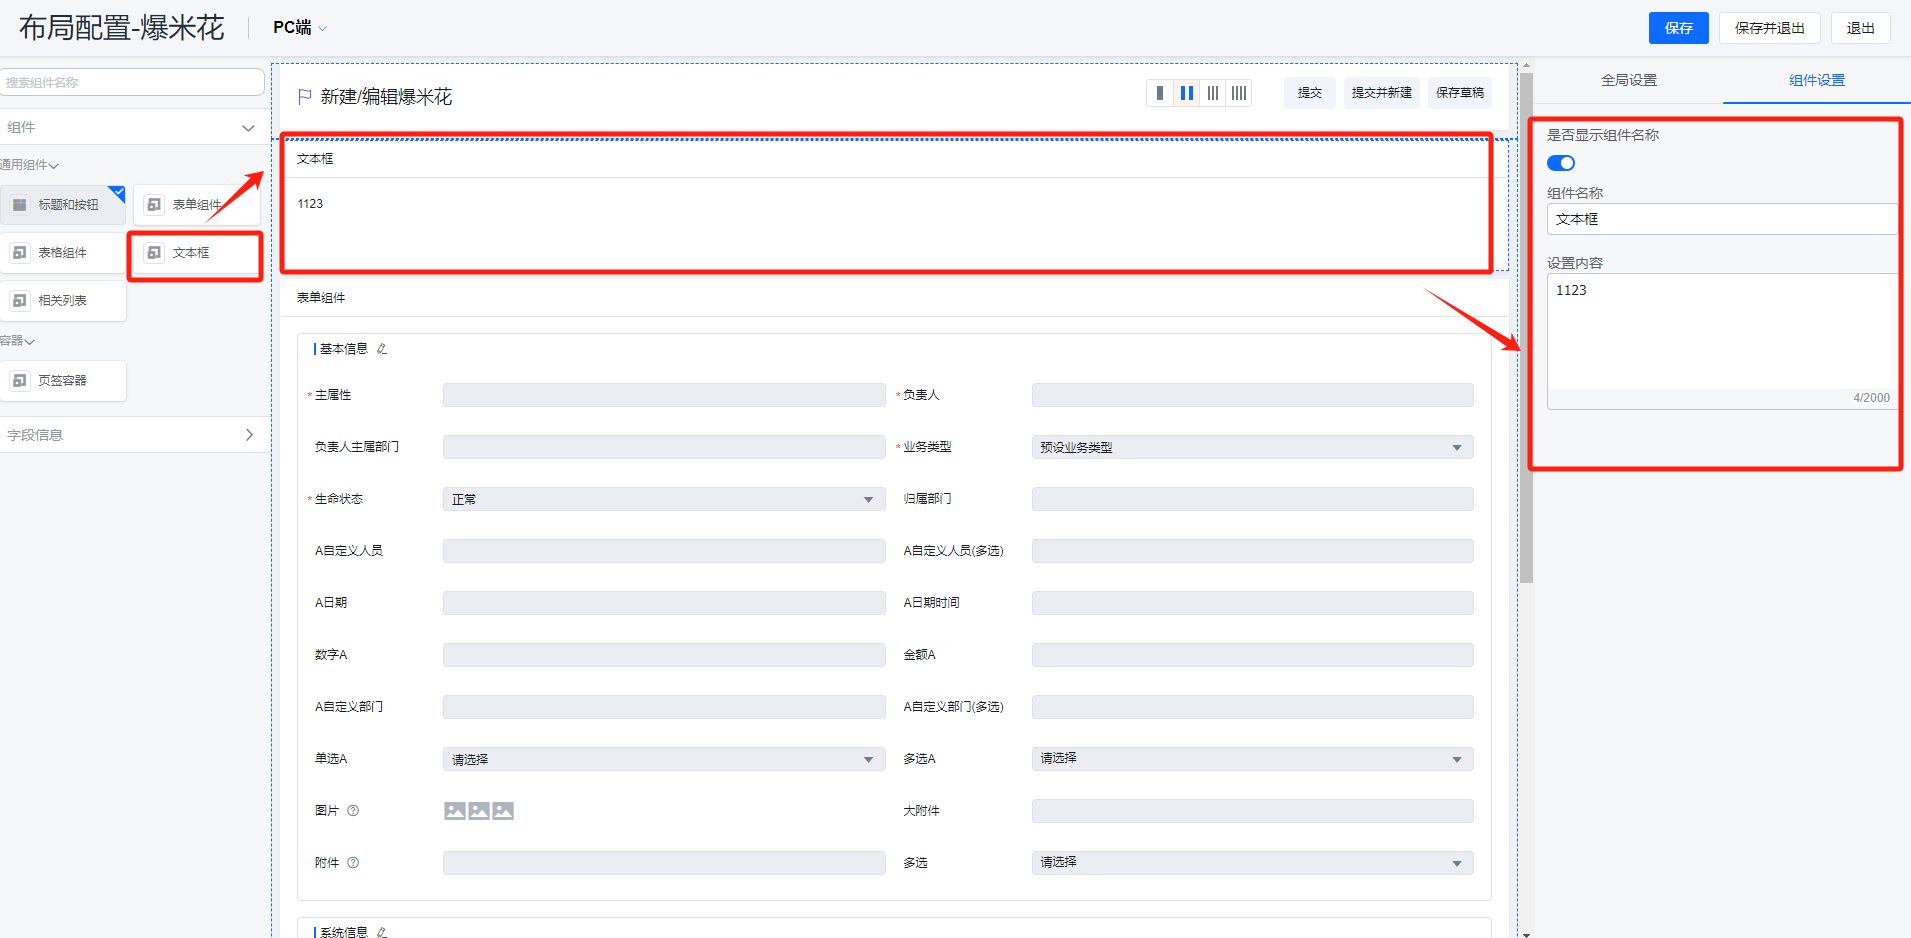Click the edit pencil next to 系统信息

(382, 932)
